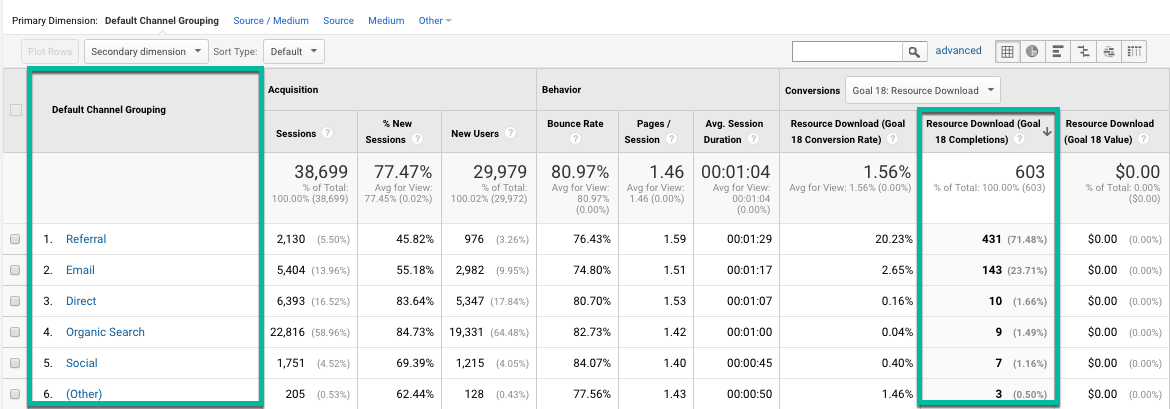The image size is (1170, 409).
Task: Tick the checkbox for the Email row
Action: 14,270
